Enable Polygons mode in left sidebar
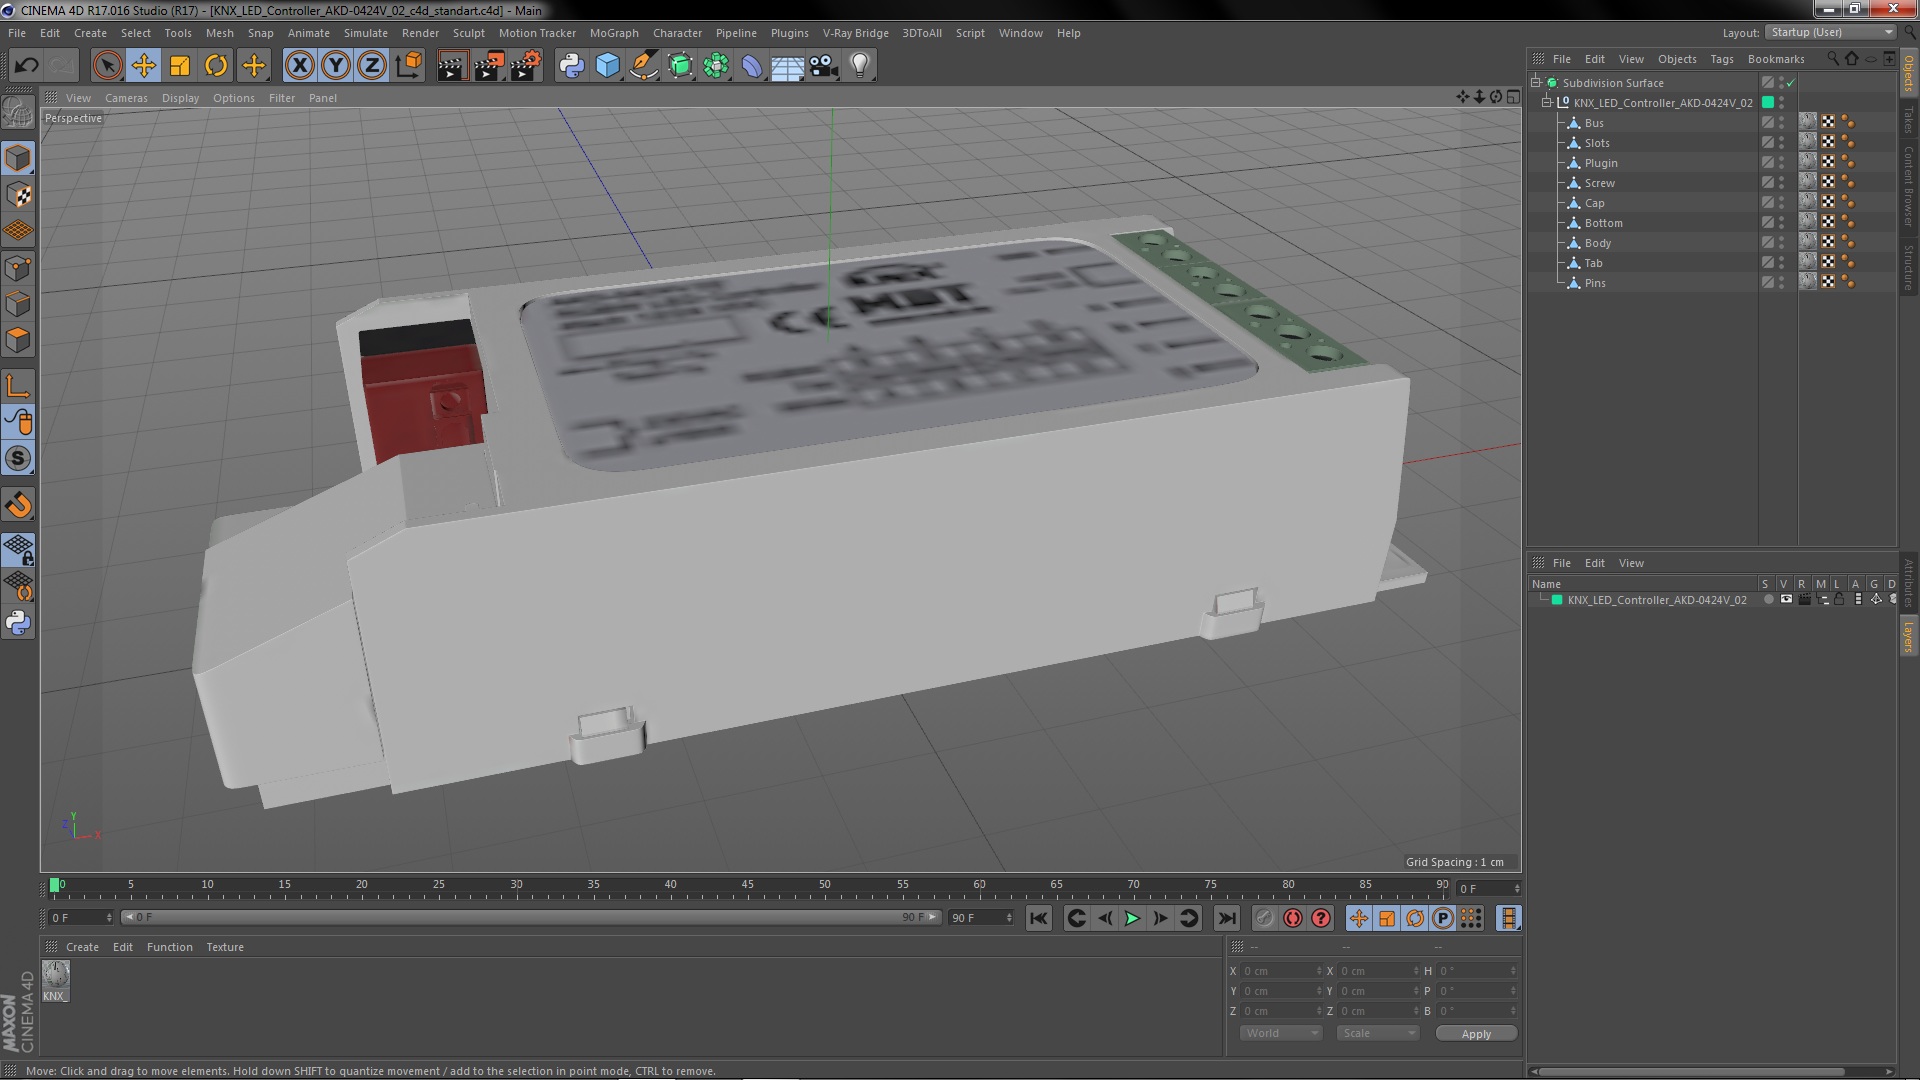The height and width of the screenshot is (1080, 1920). (18, 340)
